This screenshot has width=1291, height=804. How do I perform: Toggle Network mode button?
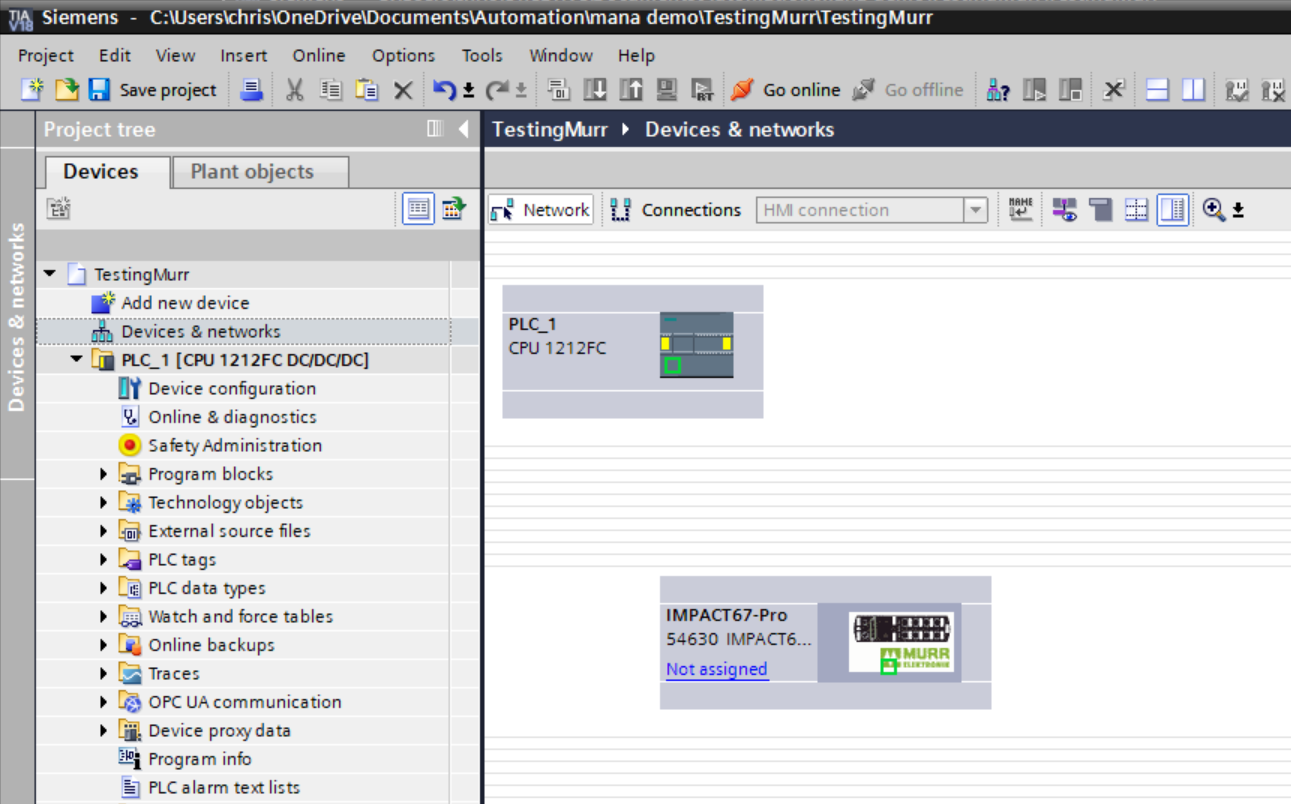tap(541, 210)
